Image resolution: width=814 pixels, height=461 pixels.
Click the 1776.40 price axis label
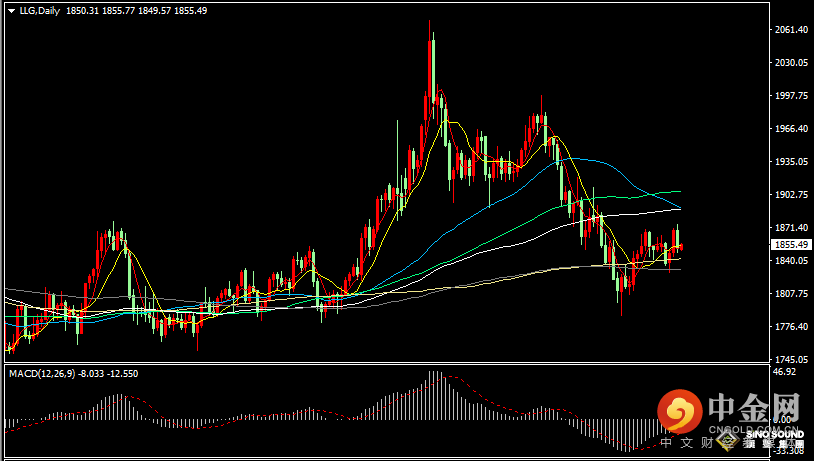790,327
